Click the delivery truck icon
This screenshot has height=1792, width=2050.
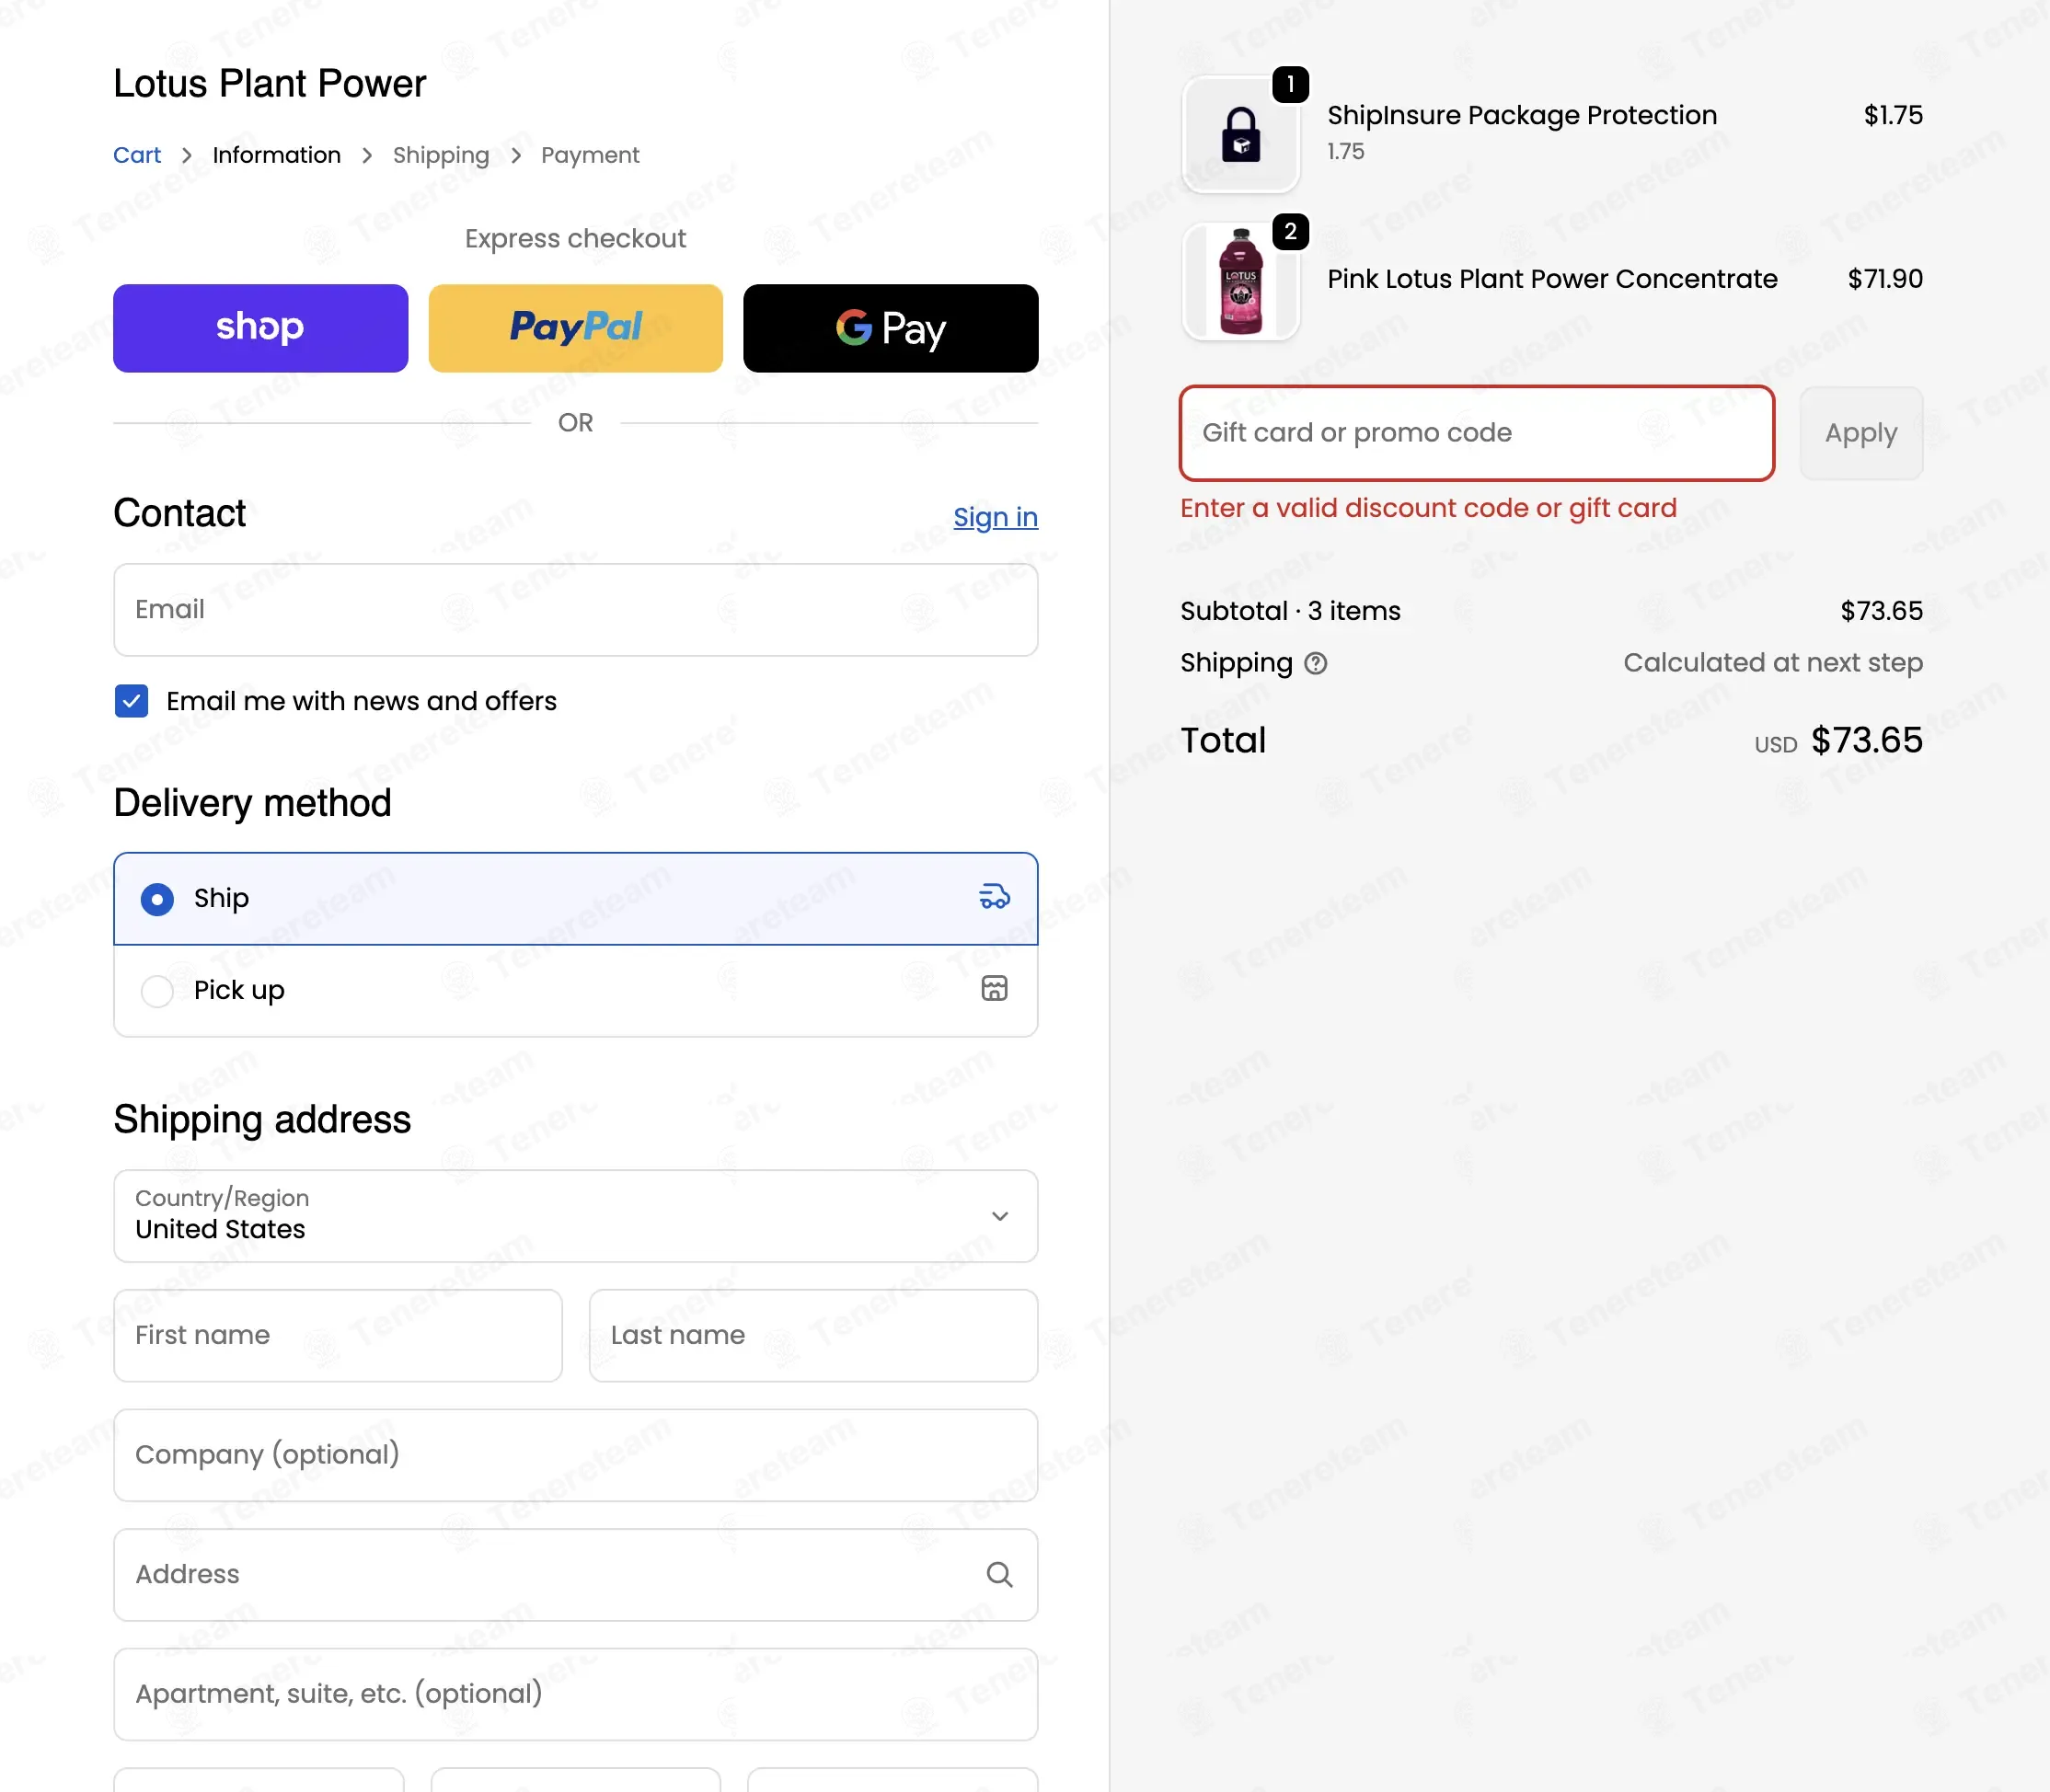click(x=994, y=897)
